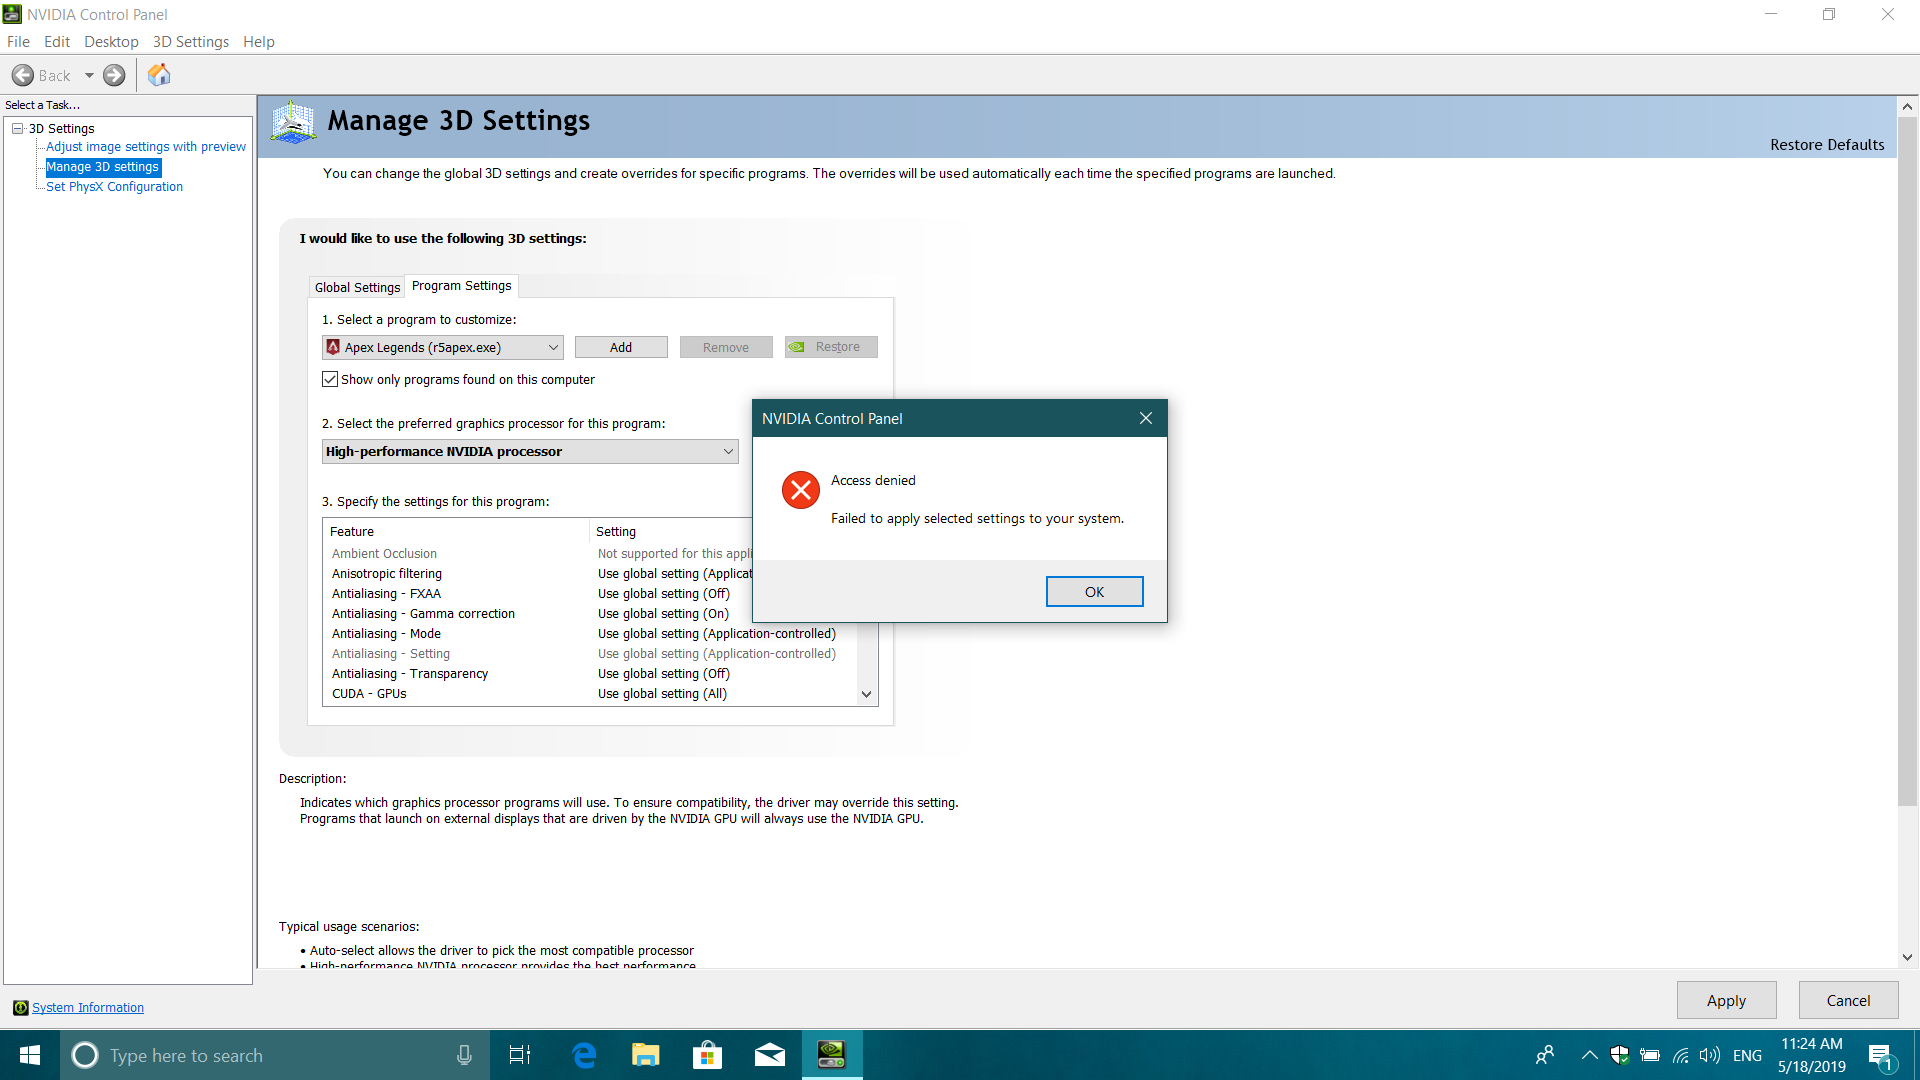Click the Windows Security shield tray icon
Screen dimensions: 1920x1080
pos(1620,1055)
